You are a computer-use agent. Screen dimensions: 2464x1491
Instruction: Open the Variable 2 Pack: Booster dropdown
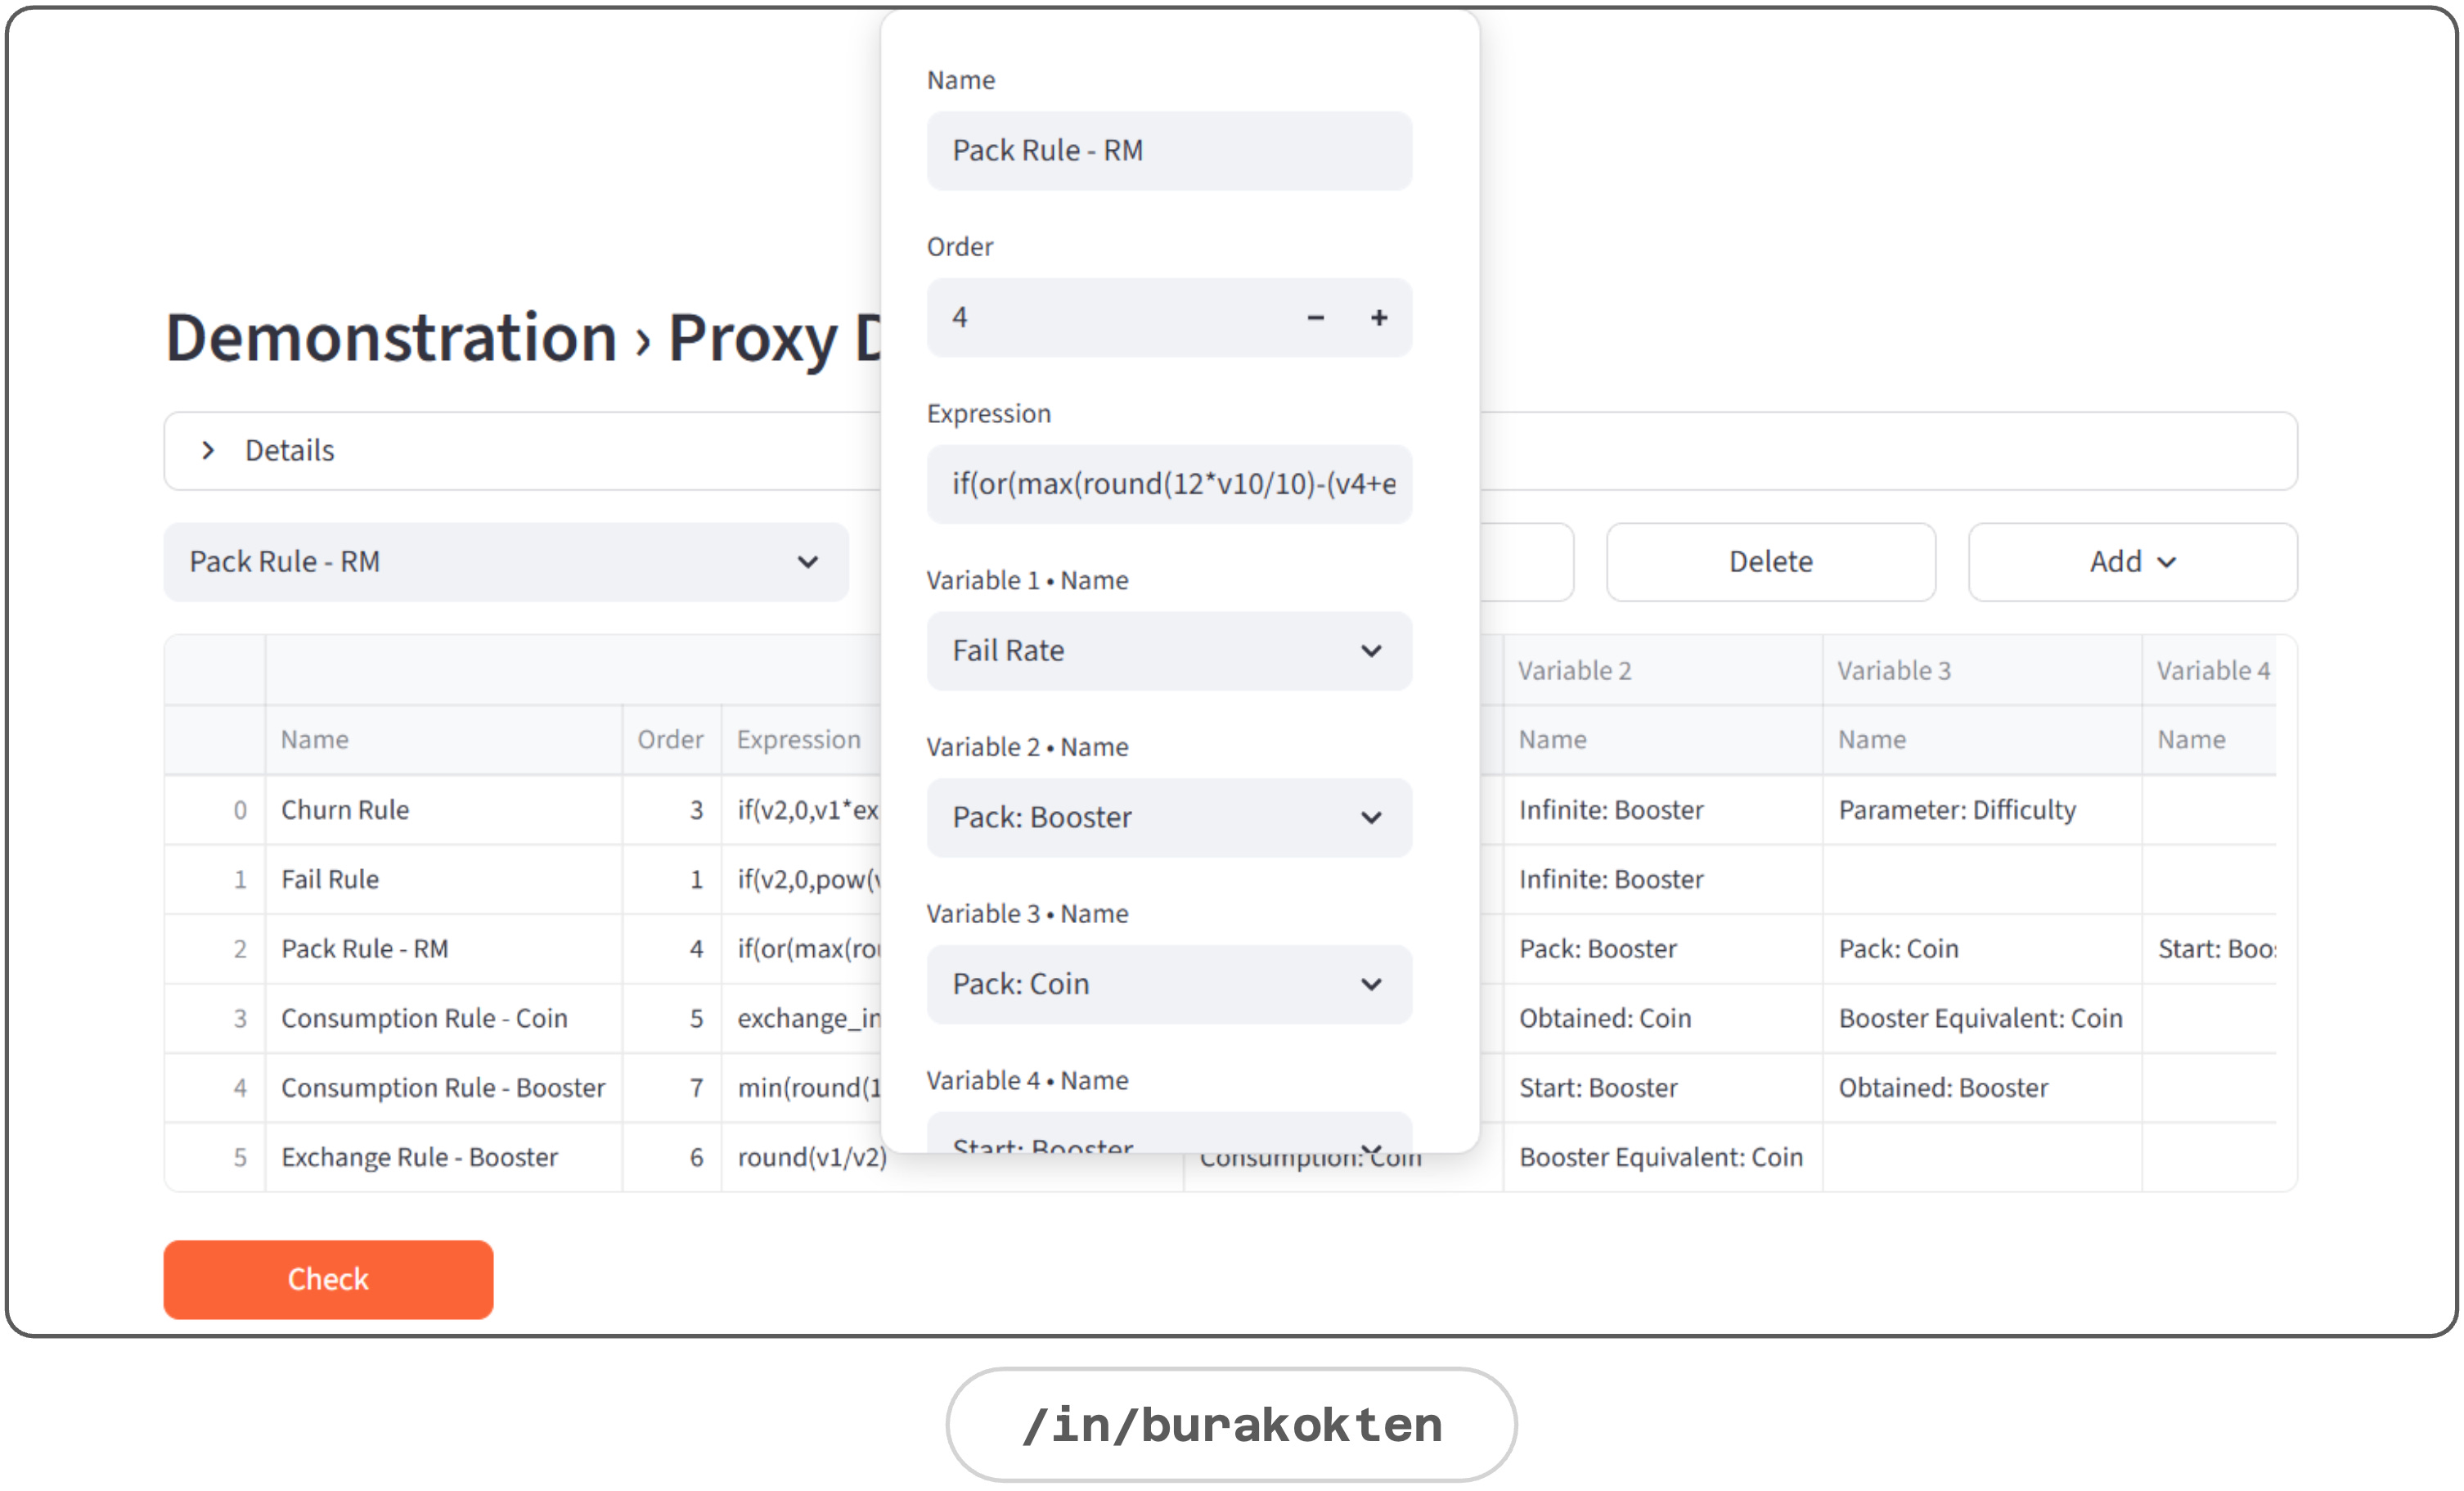(1168, 818)
